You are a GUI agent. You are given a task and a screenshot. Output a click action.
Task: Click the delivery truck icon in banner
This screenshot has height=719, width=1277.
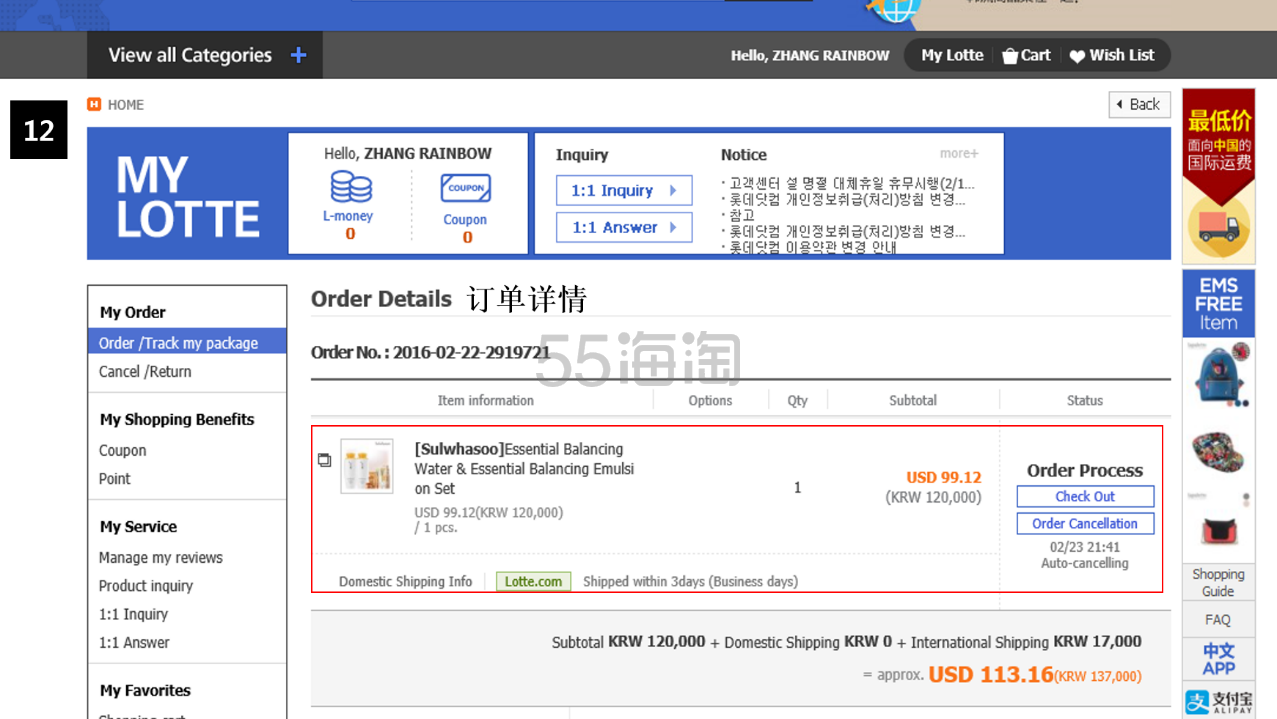(1218, 227)
